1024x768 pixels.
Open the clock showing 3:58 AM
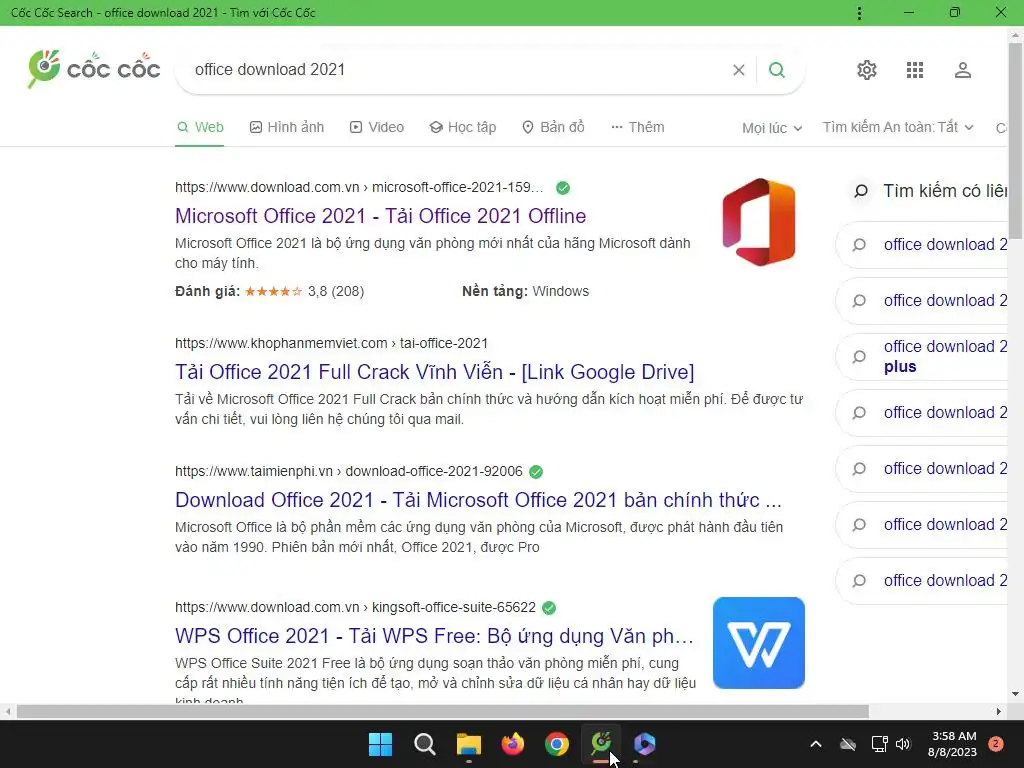pos(953,744)
